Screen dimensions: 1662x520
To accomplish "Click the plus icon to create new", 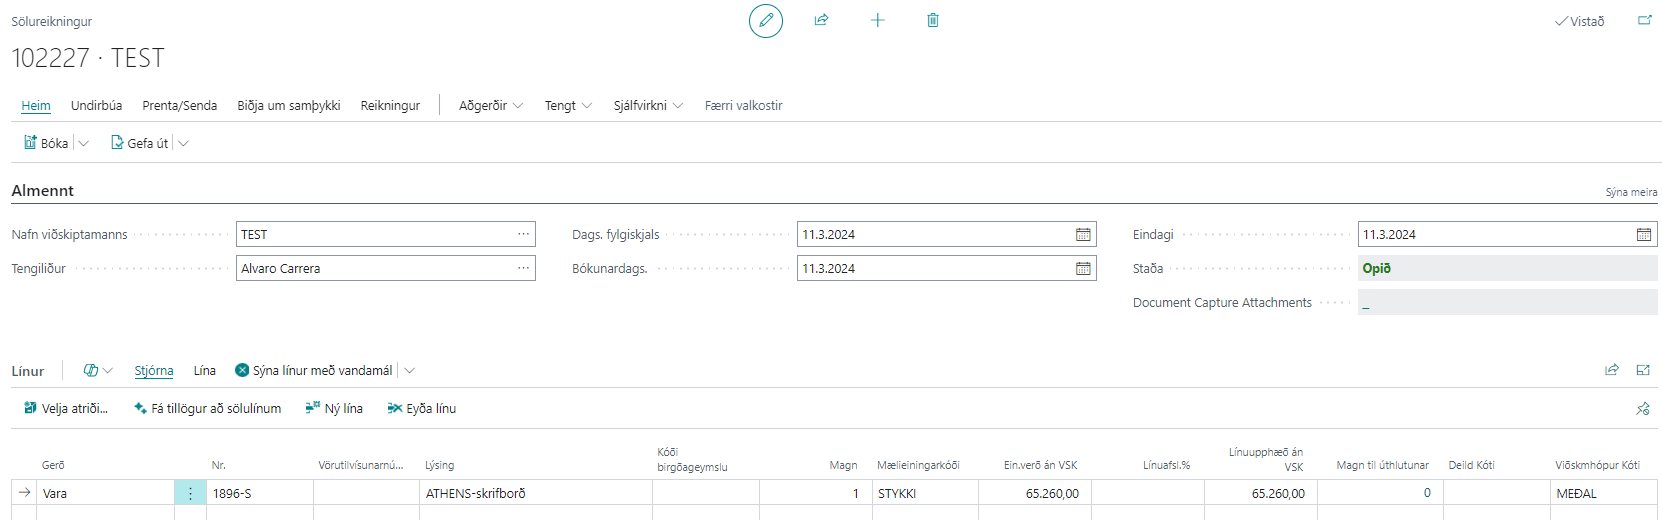I will 877,20.
